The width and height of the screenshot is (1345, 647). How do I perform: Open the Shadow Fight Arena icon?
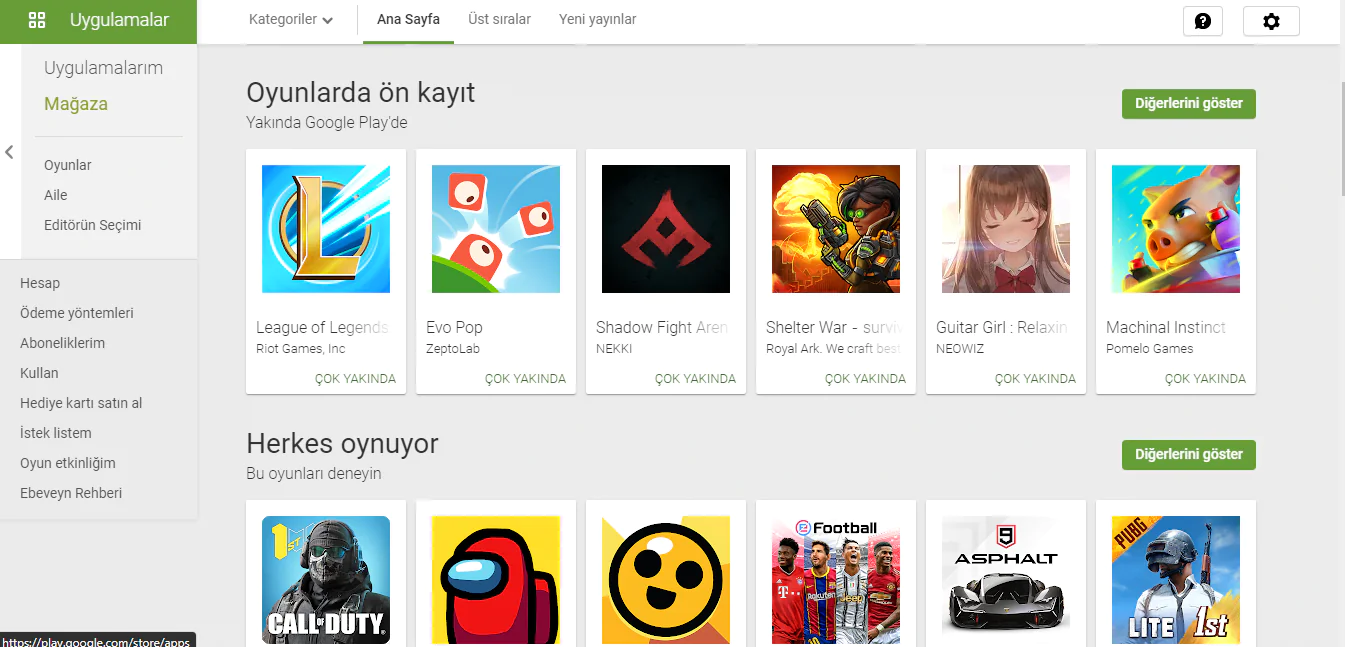pos(666,229)
